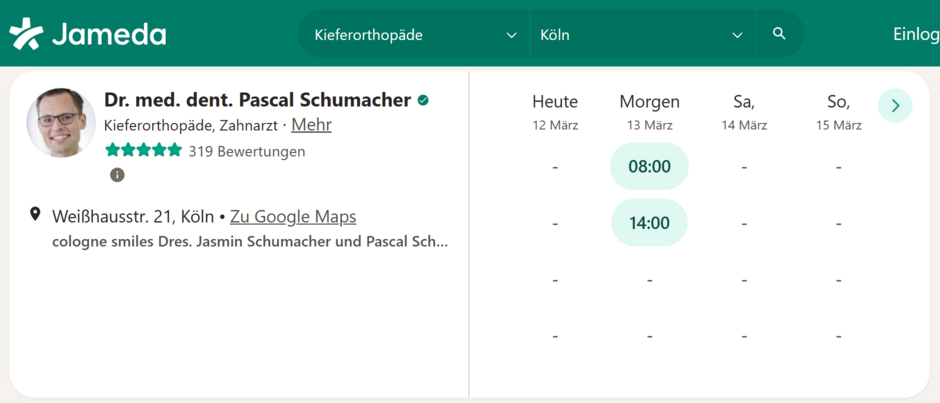Show next days with arrow button
This screenshot has width=940, height=403.
point(895,105)
